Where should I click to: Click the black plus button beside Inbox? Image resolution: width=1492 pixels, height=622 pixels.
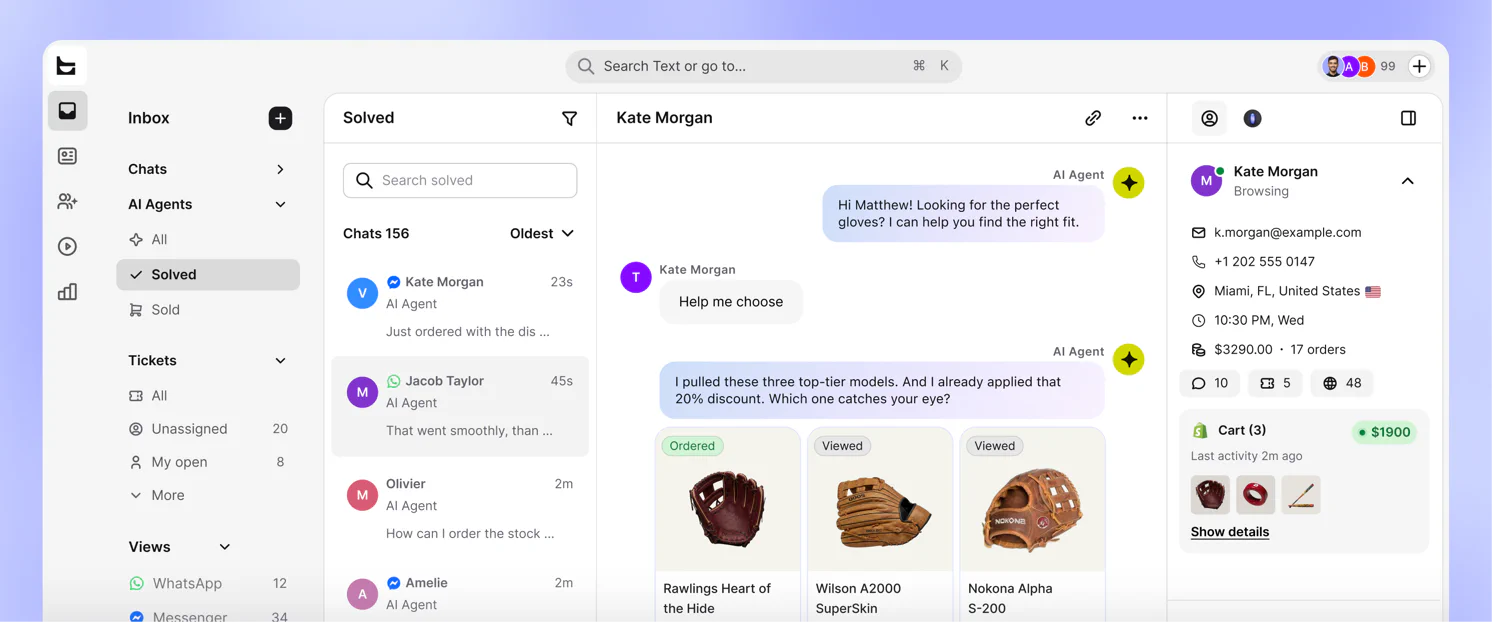click(280, 118)
